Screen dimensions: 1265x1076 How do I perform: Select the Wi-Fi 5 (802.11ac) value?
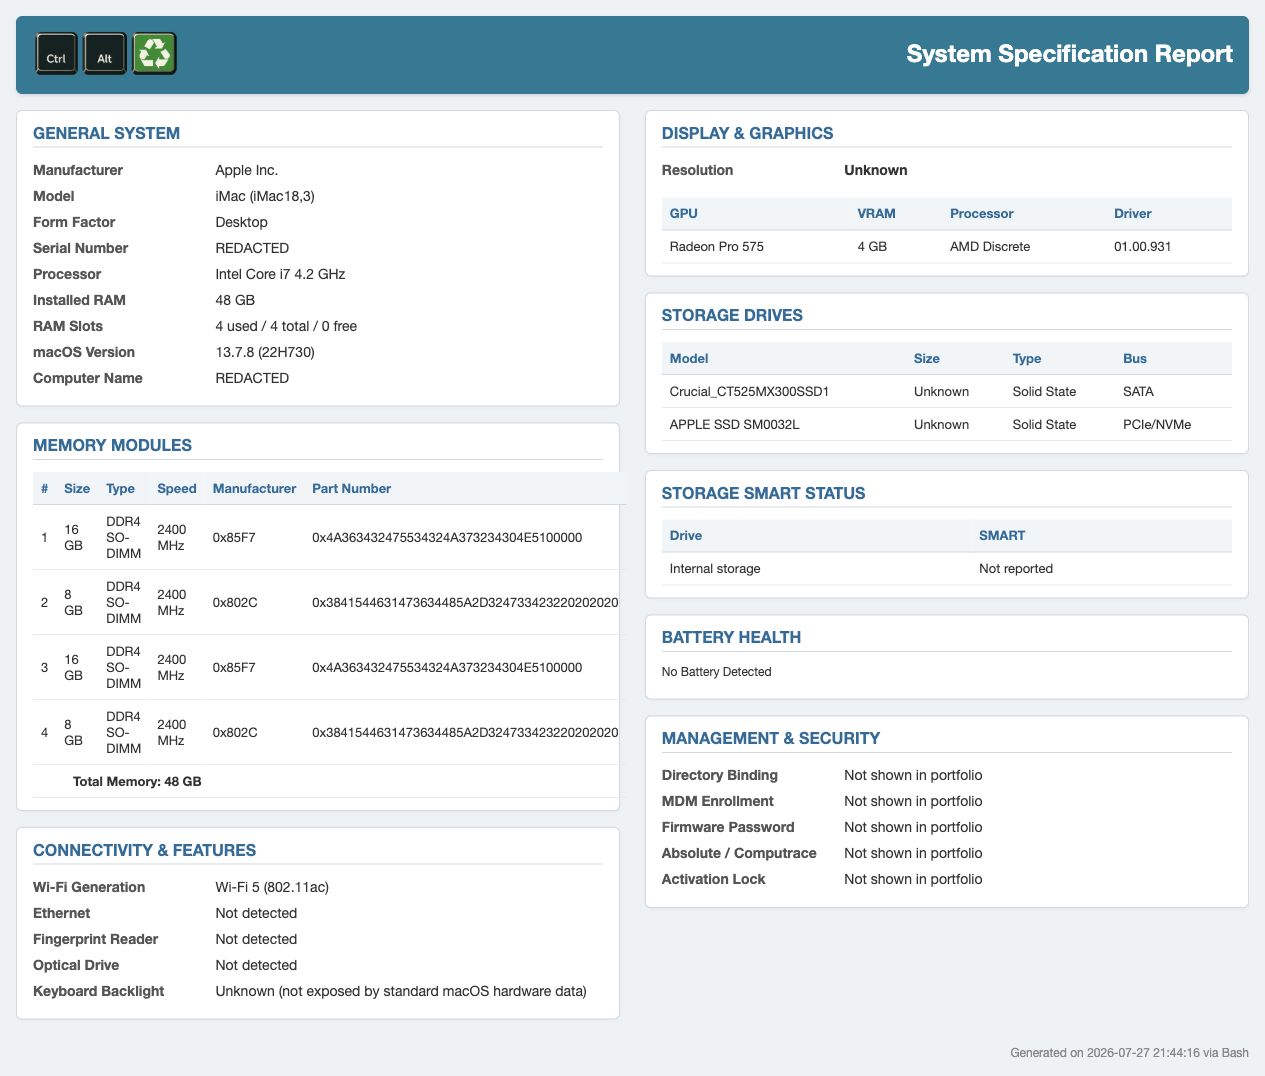tap(272, 887)
